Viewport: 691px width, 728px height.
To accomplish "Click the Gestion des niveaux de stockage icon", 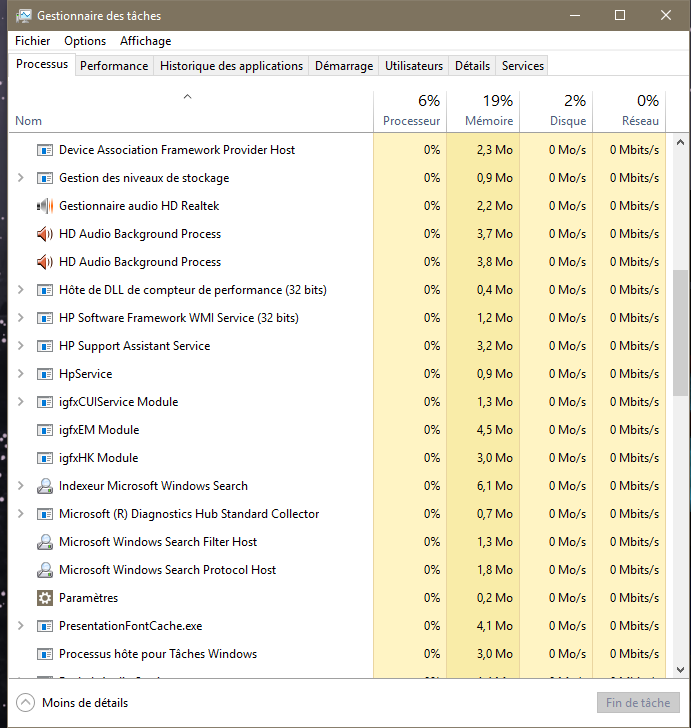I will [45, 178].
